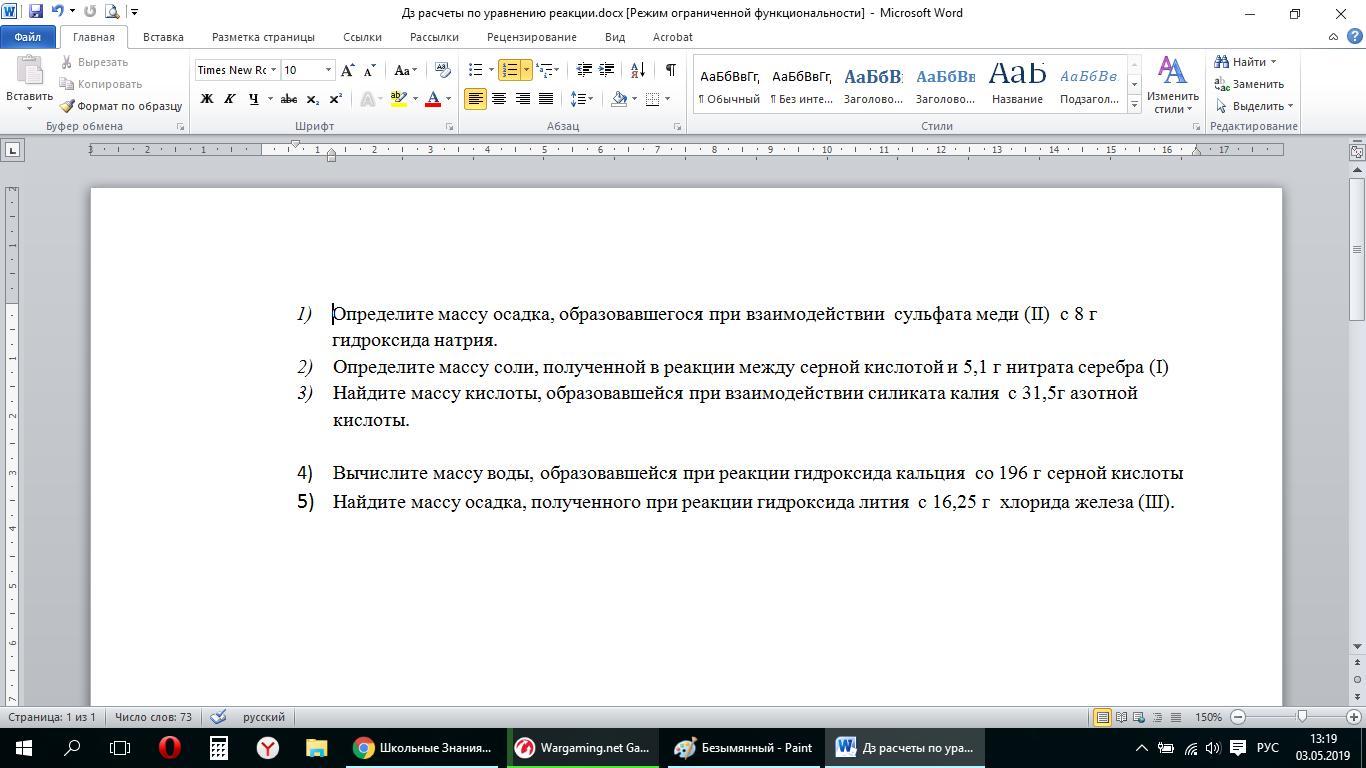This screenshot has height=768, width=1366.
Task: Expand the font size dropdown
Action: 328,70
